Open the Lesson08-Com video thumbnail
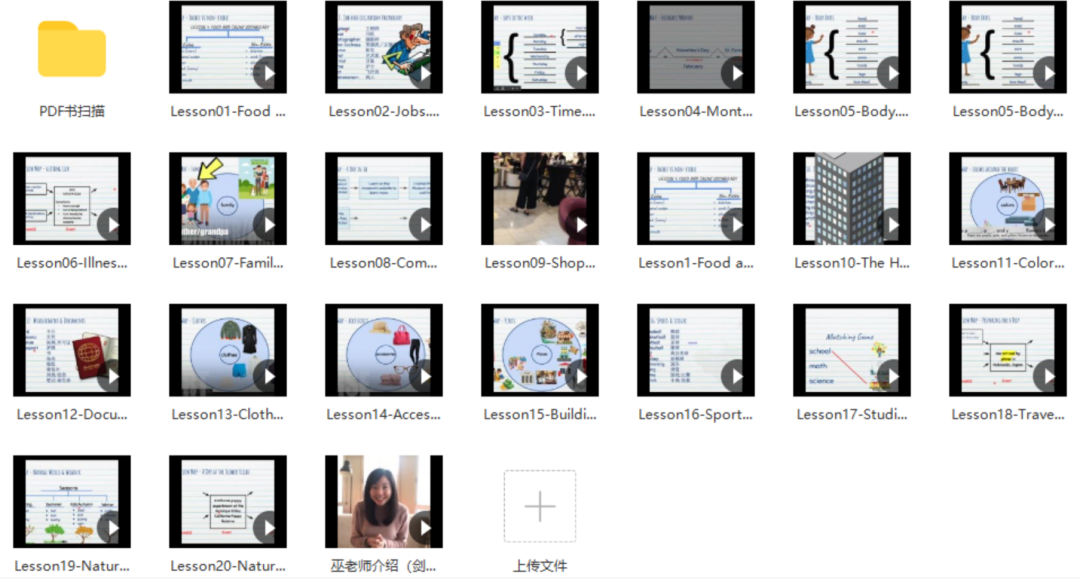1080x579 pixels. [x=384, y=199]
